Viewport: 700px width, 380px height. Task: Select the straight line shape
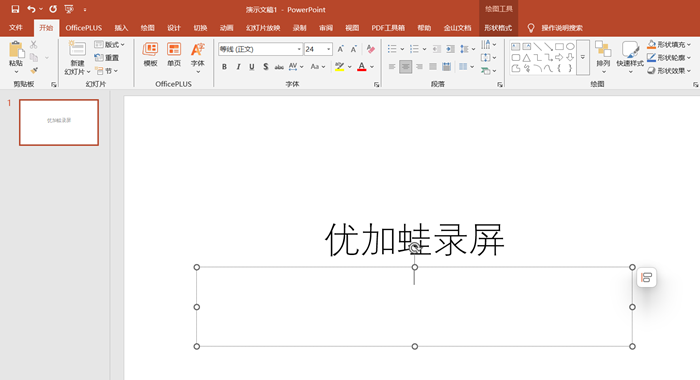pyautogui.click(x=538, y=46)
